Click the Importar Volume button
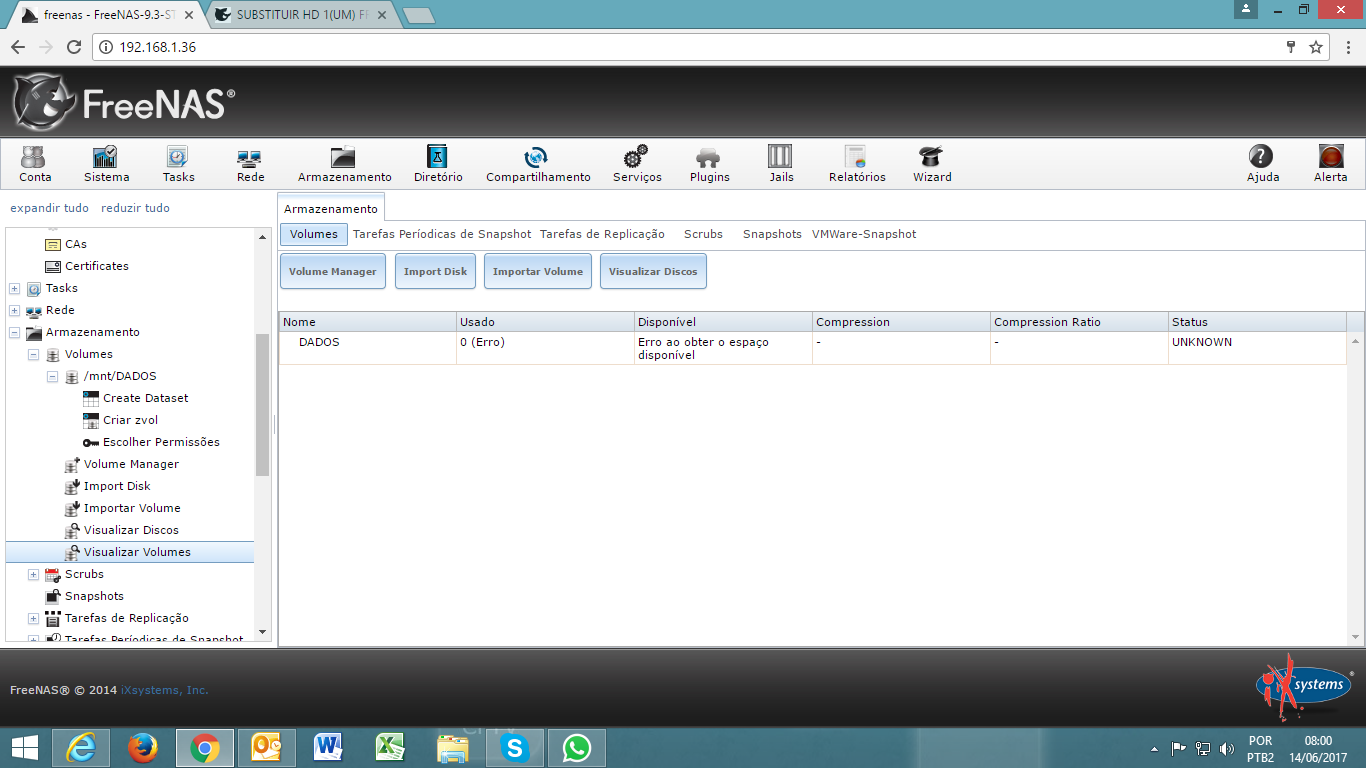The height and width of the screenshot is (768, 1366). tap(538, 271)
